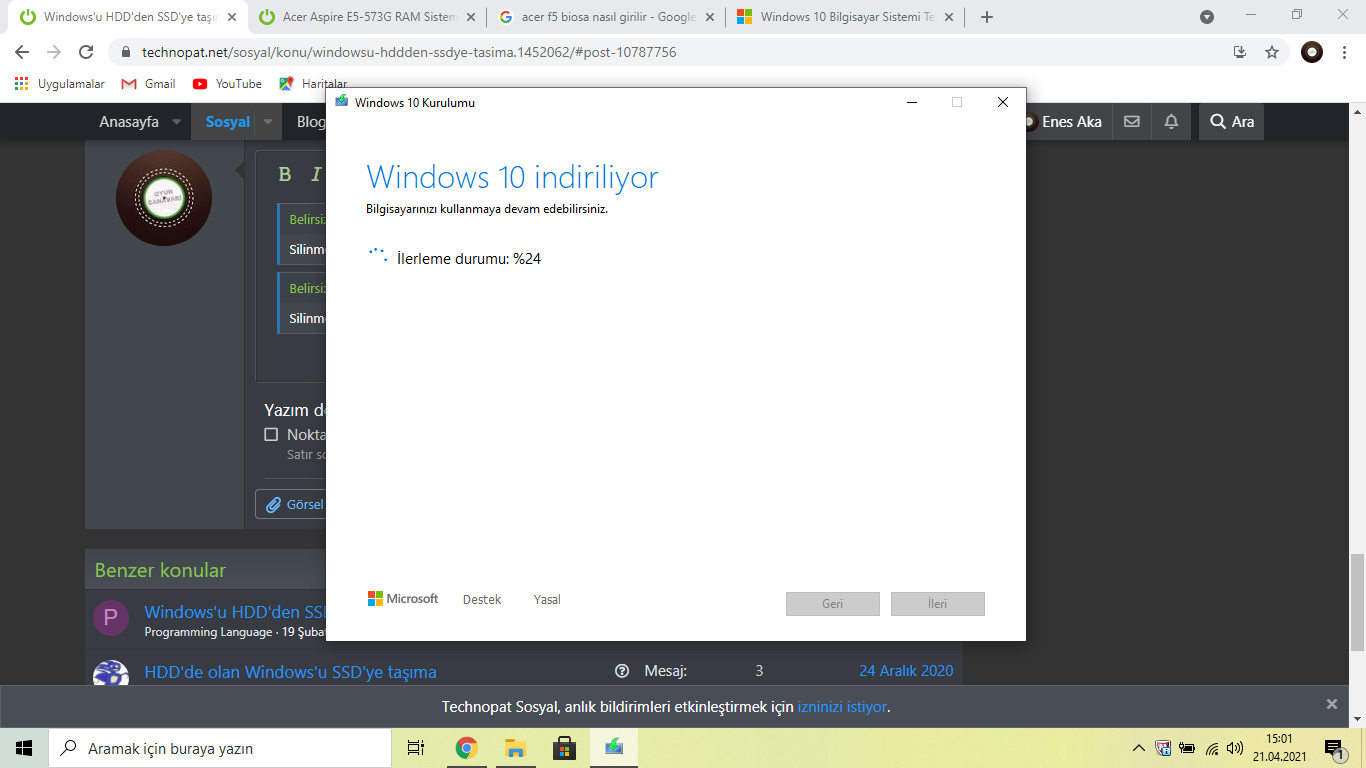1366x768 pixels.
Task: Open Task View from the taskbar
Action: 416,748
